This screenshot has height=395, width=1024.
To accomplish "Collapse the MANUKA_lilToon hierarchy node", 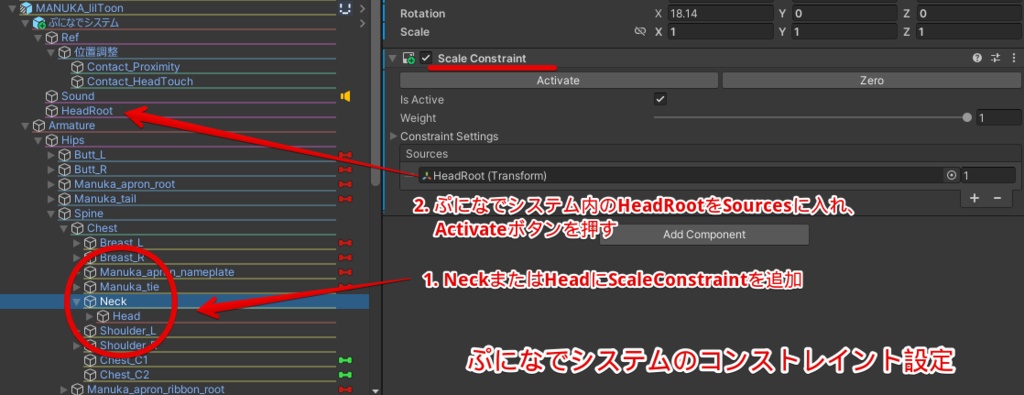I will coord(12,8).
